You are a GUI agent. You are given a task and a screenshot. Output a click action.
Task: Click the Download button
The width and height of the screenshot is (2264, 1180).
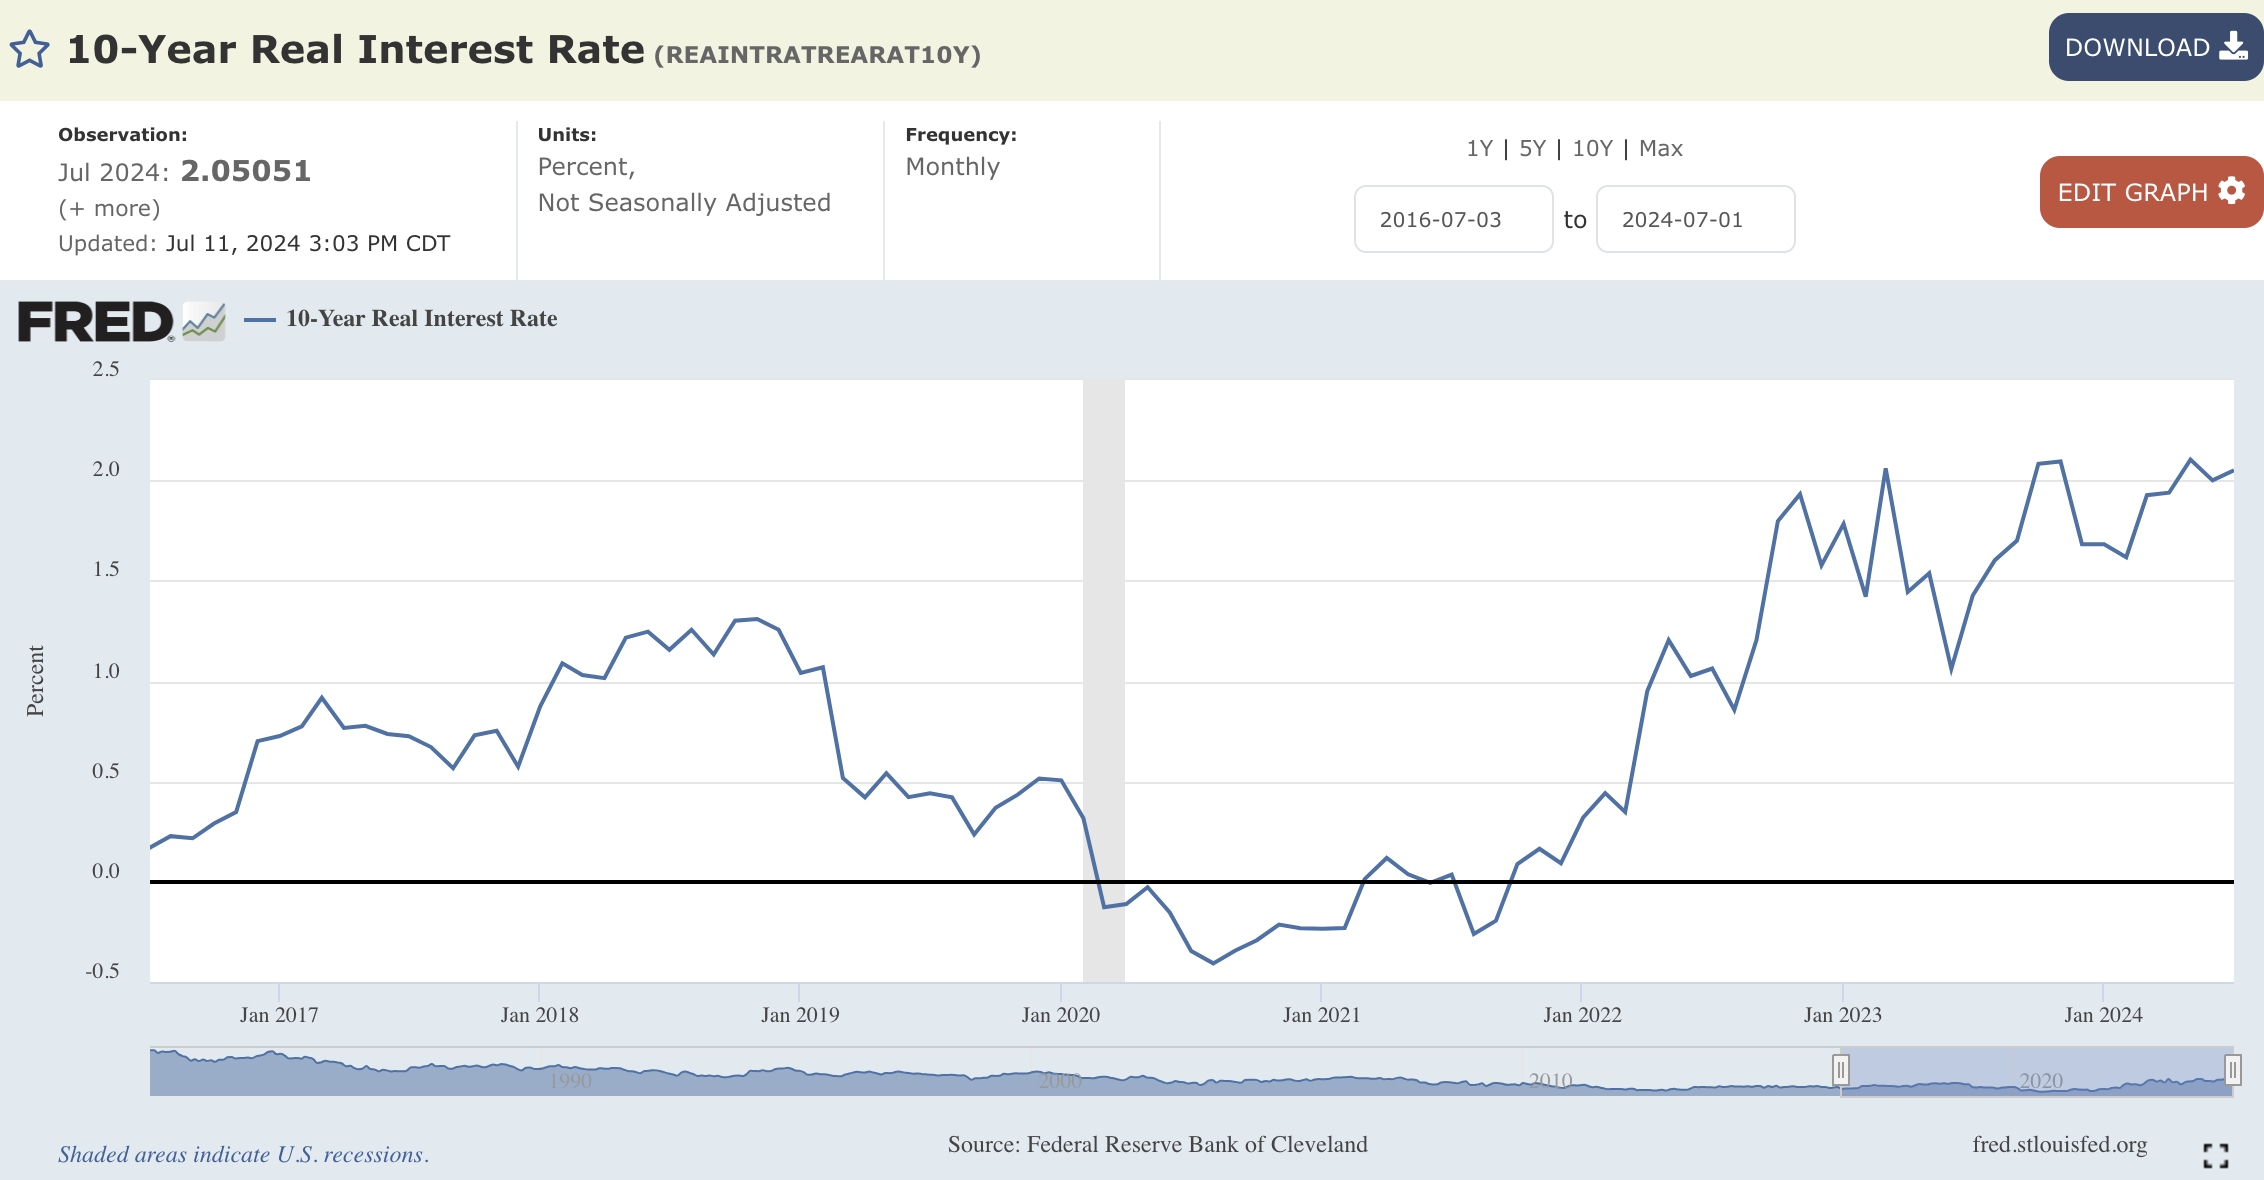pyautogui.click(x=2154, y=47)
